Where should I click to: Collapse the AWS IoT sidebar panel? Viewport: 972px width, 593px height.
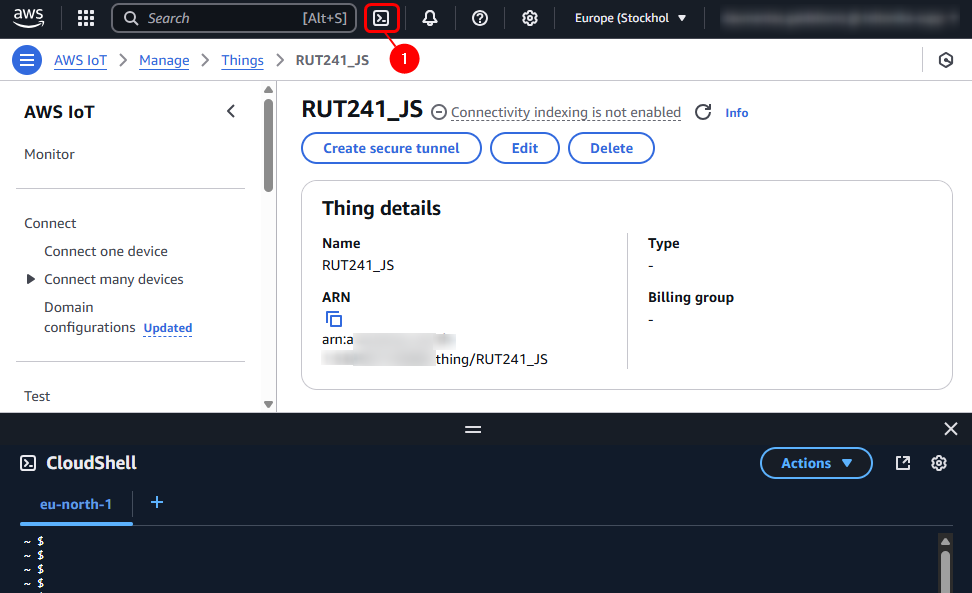(231, 111)
